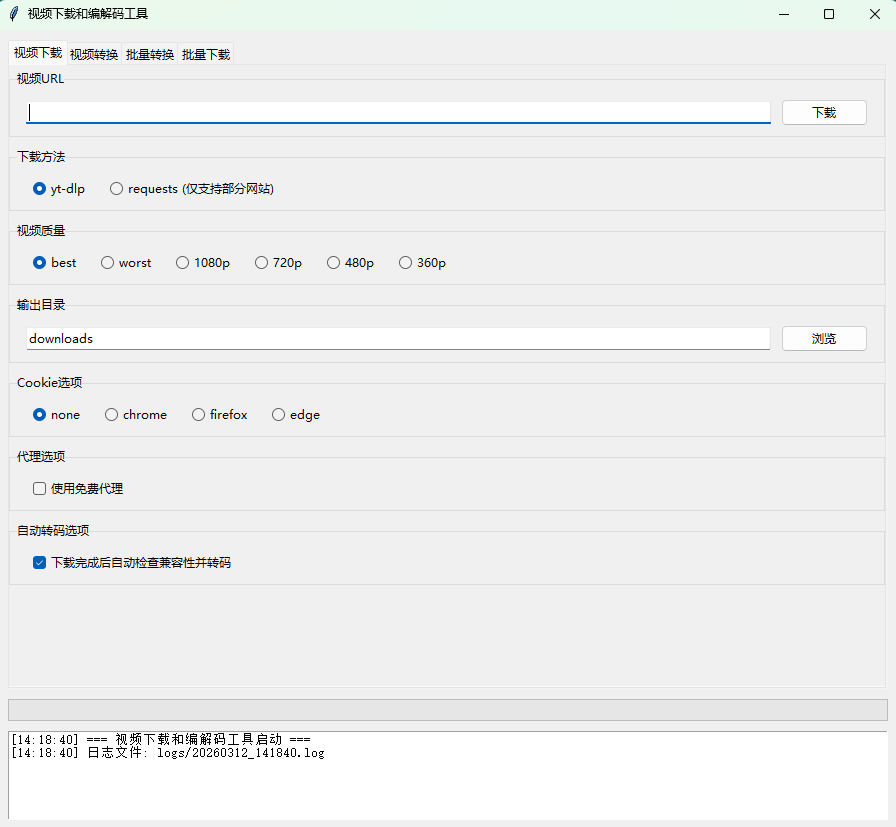Open the 批量转换 tab
The height and width of the screenshot is (827, 896).
[x=150, y=54]
